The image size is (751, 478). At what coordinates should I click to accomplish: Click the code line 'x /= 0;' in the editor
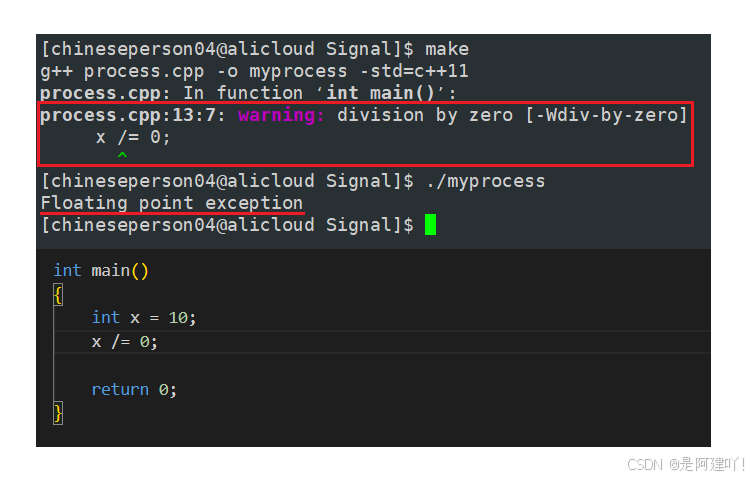tap(125, 342)
